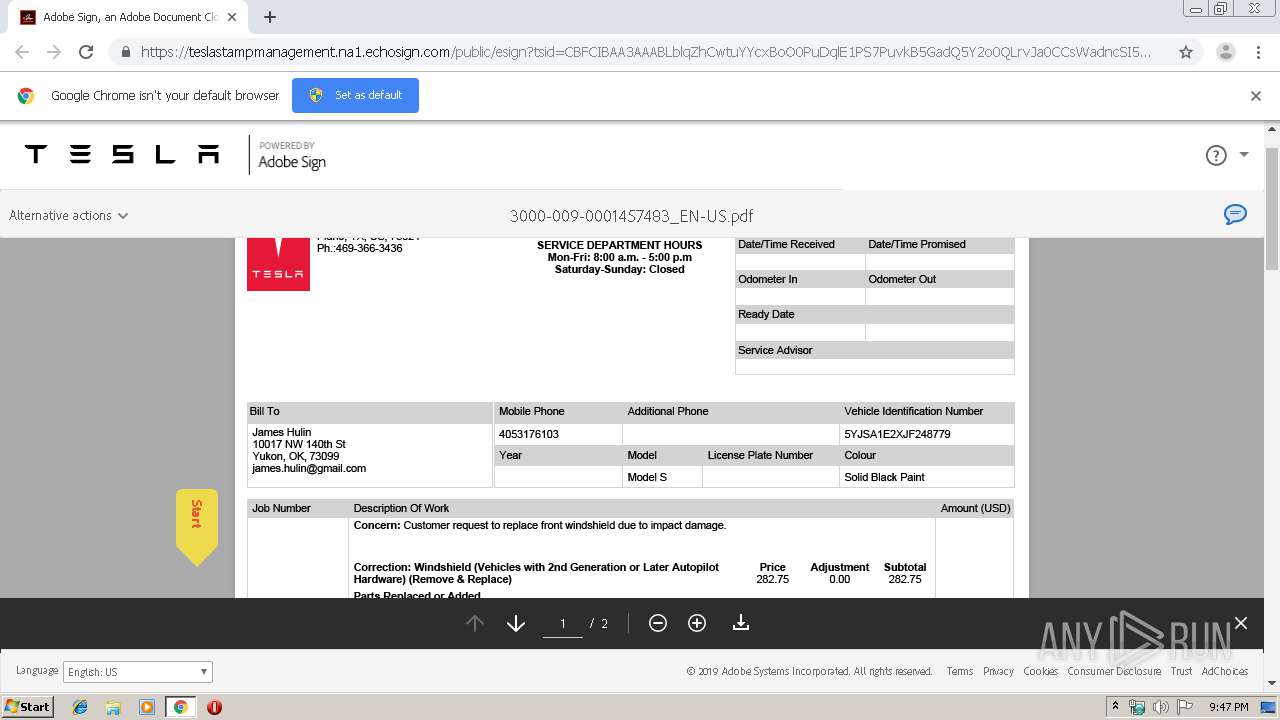
Task: Close the bottom document toolbar
Action: [x=1241, y=623]
